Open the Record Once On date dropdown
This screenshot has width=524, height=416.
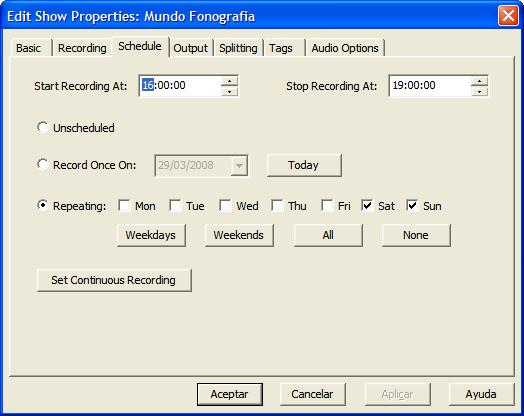(239, 165)
